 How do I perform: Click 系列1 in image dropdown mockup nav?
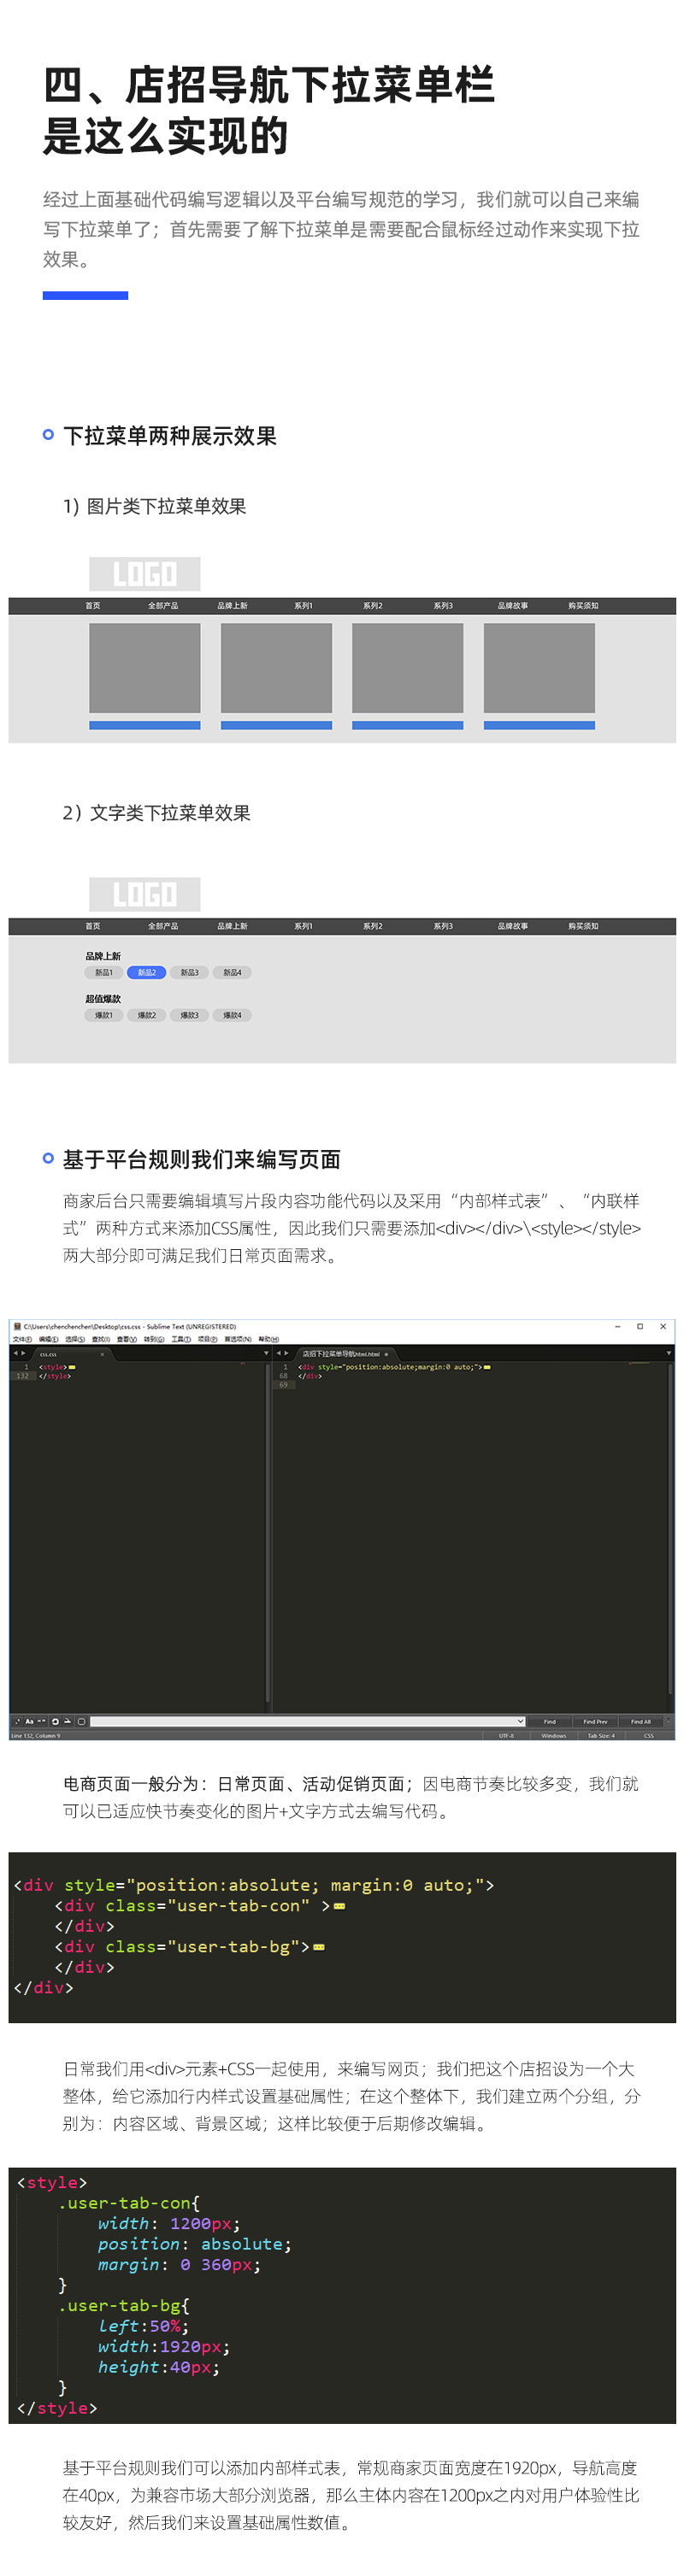pyautogui.click(x=303, y=606)
